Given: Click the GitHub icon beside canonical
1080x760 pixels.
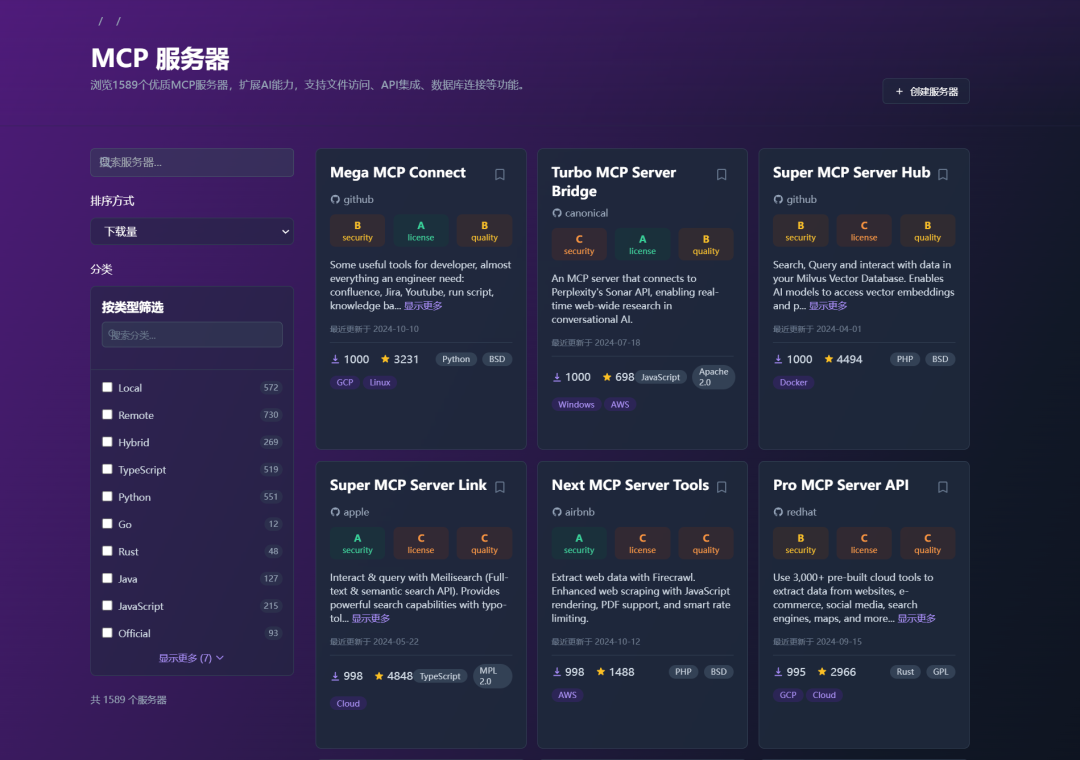Looking at the screenshot, I should point(557,213).
